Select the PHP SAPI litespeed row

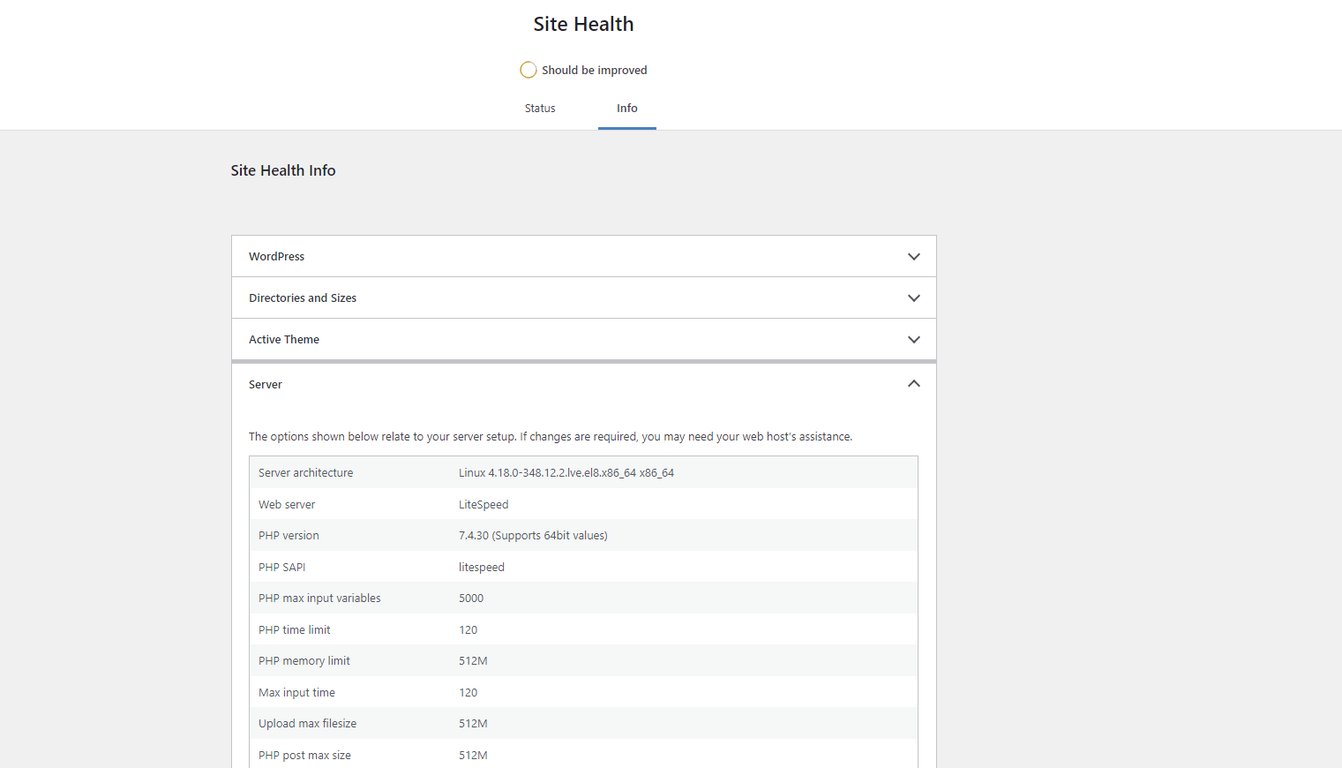[583, 566]
